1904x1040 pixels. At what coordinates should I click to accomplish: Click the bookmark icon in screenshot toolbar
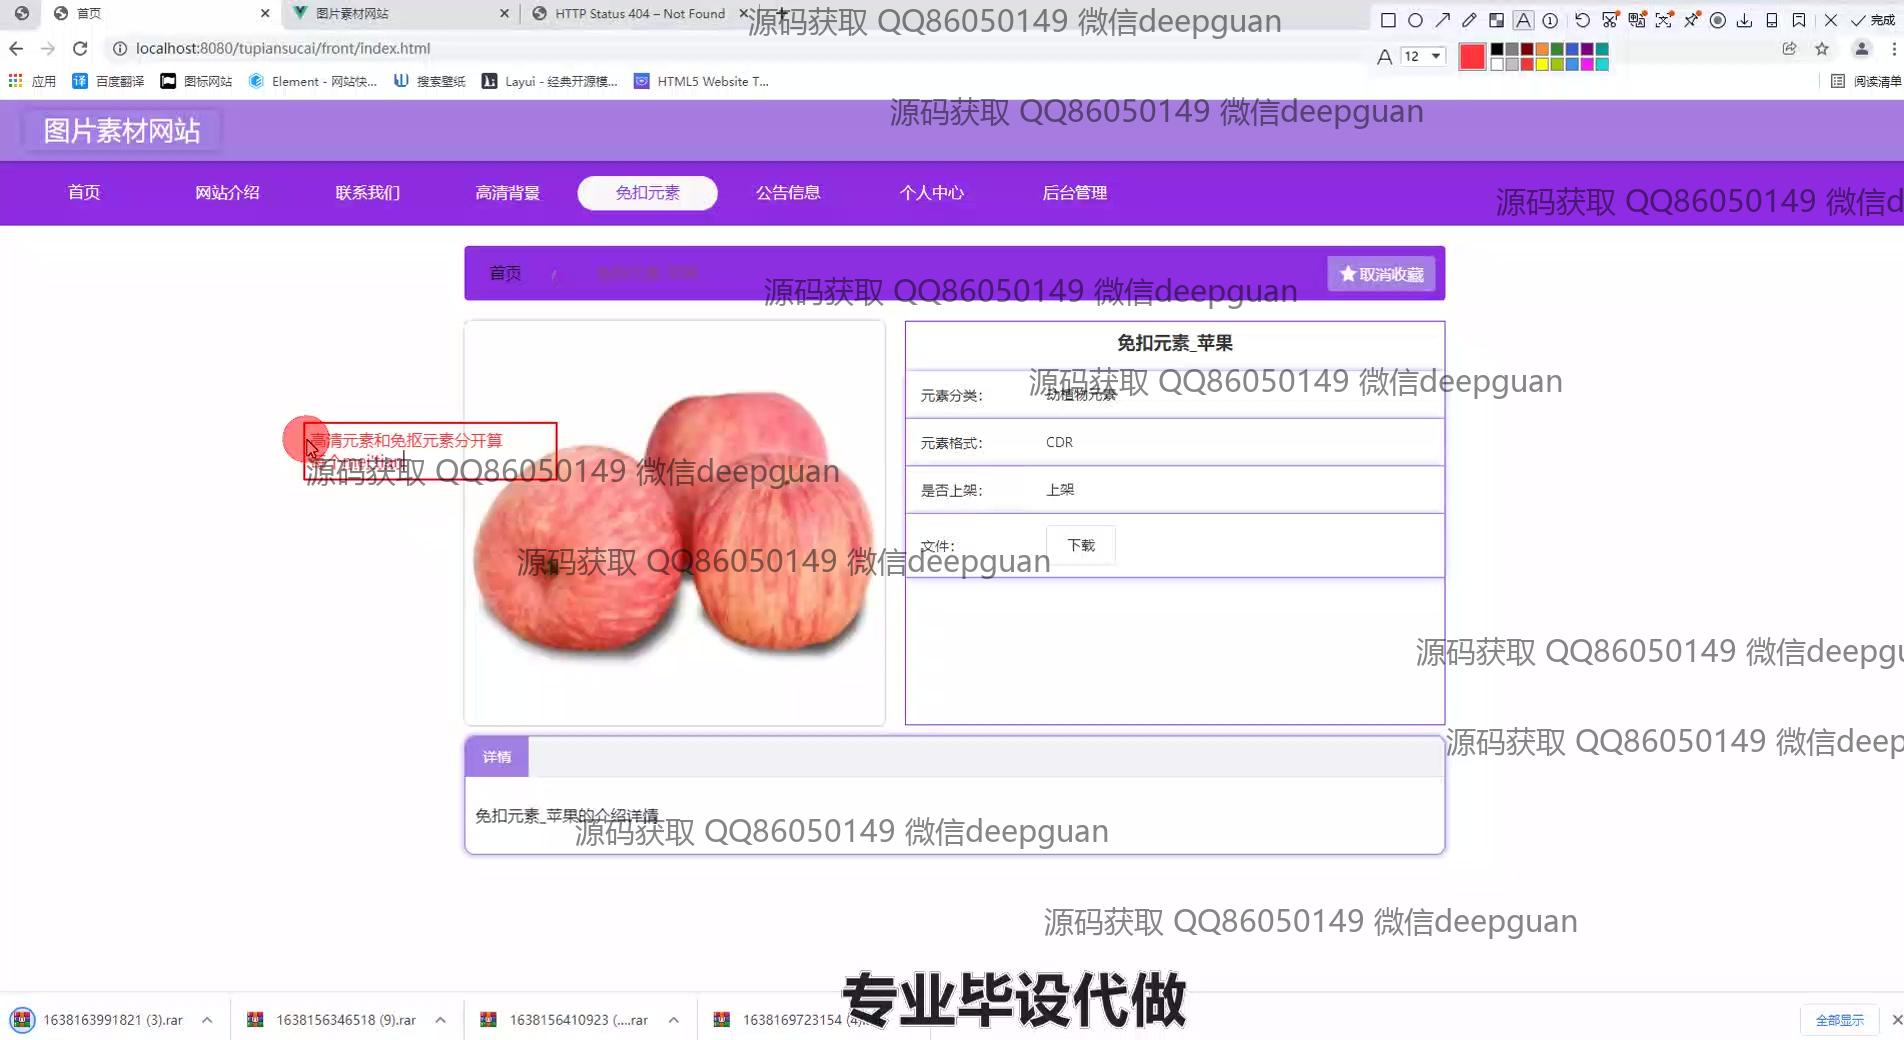point(1798,20)
